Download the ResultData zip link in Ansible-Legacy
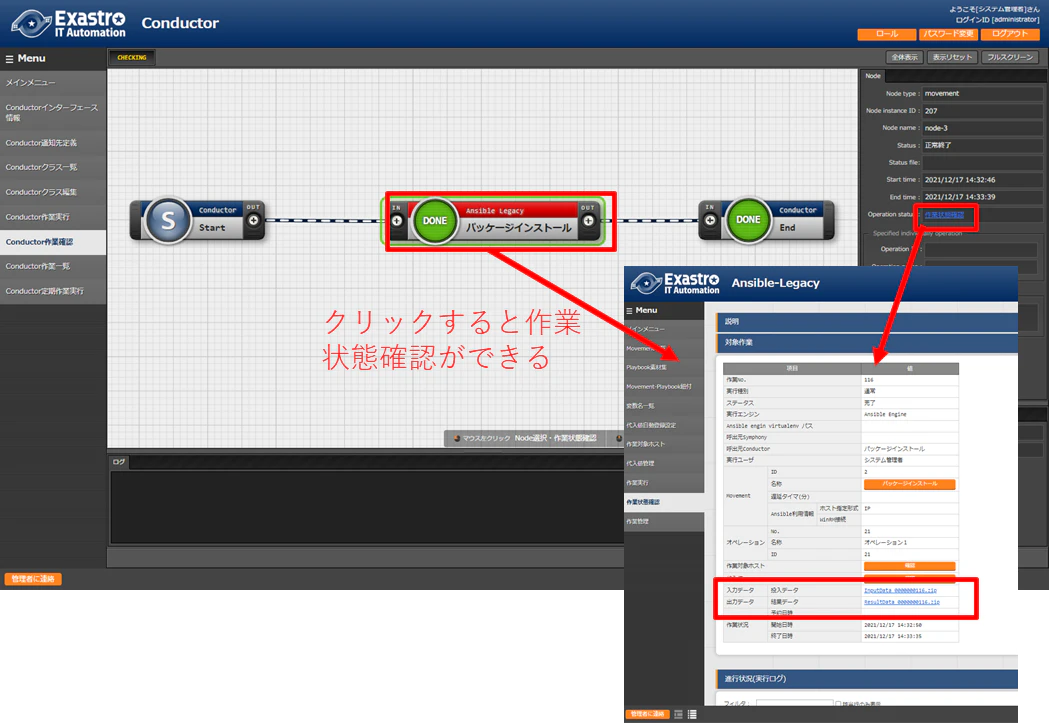This screenshot has width=1049, height=724. tap(901, 602)
